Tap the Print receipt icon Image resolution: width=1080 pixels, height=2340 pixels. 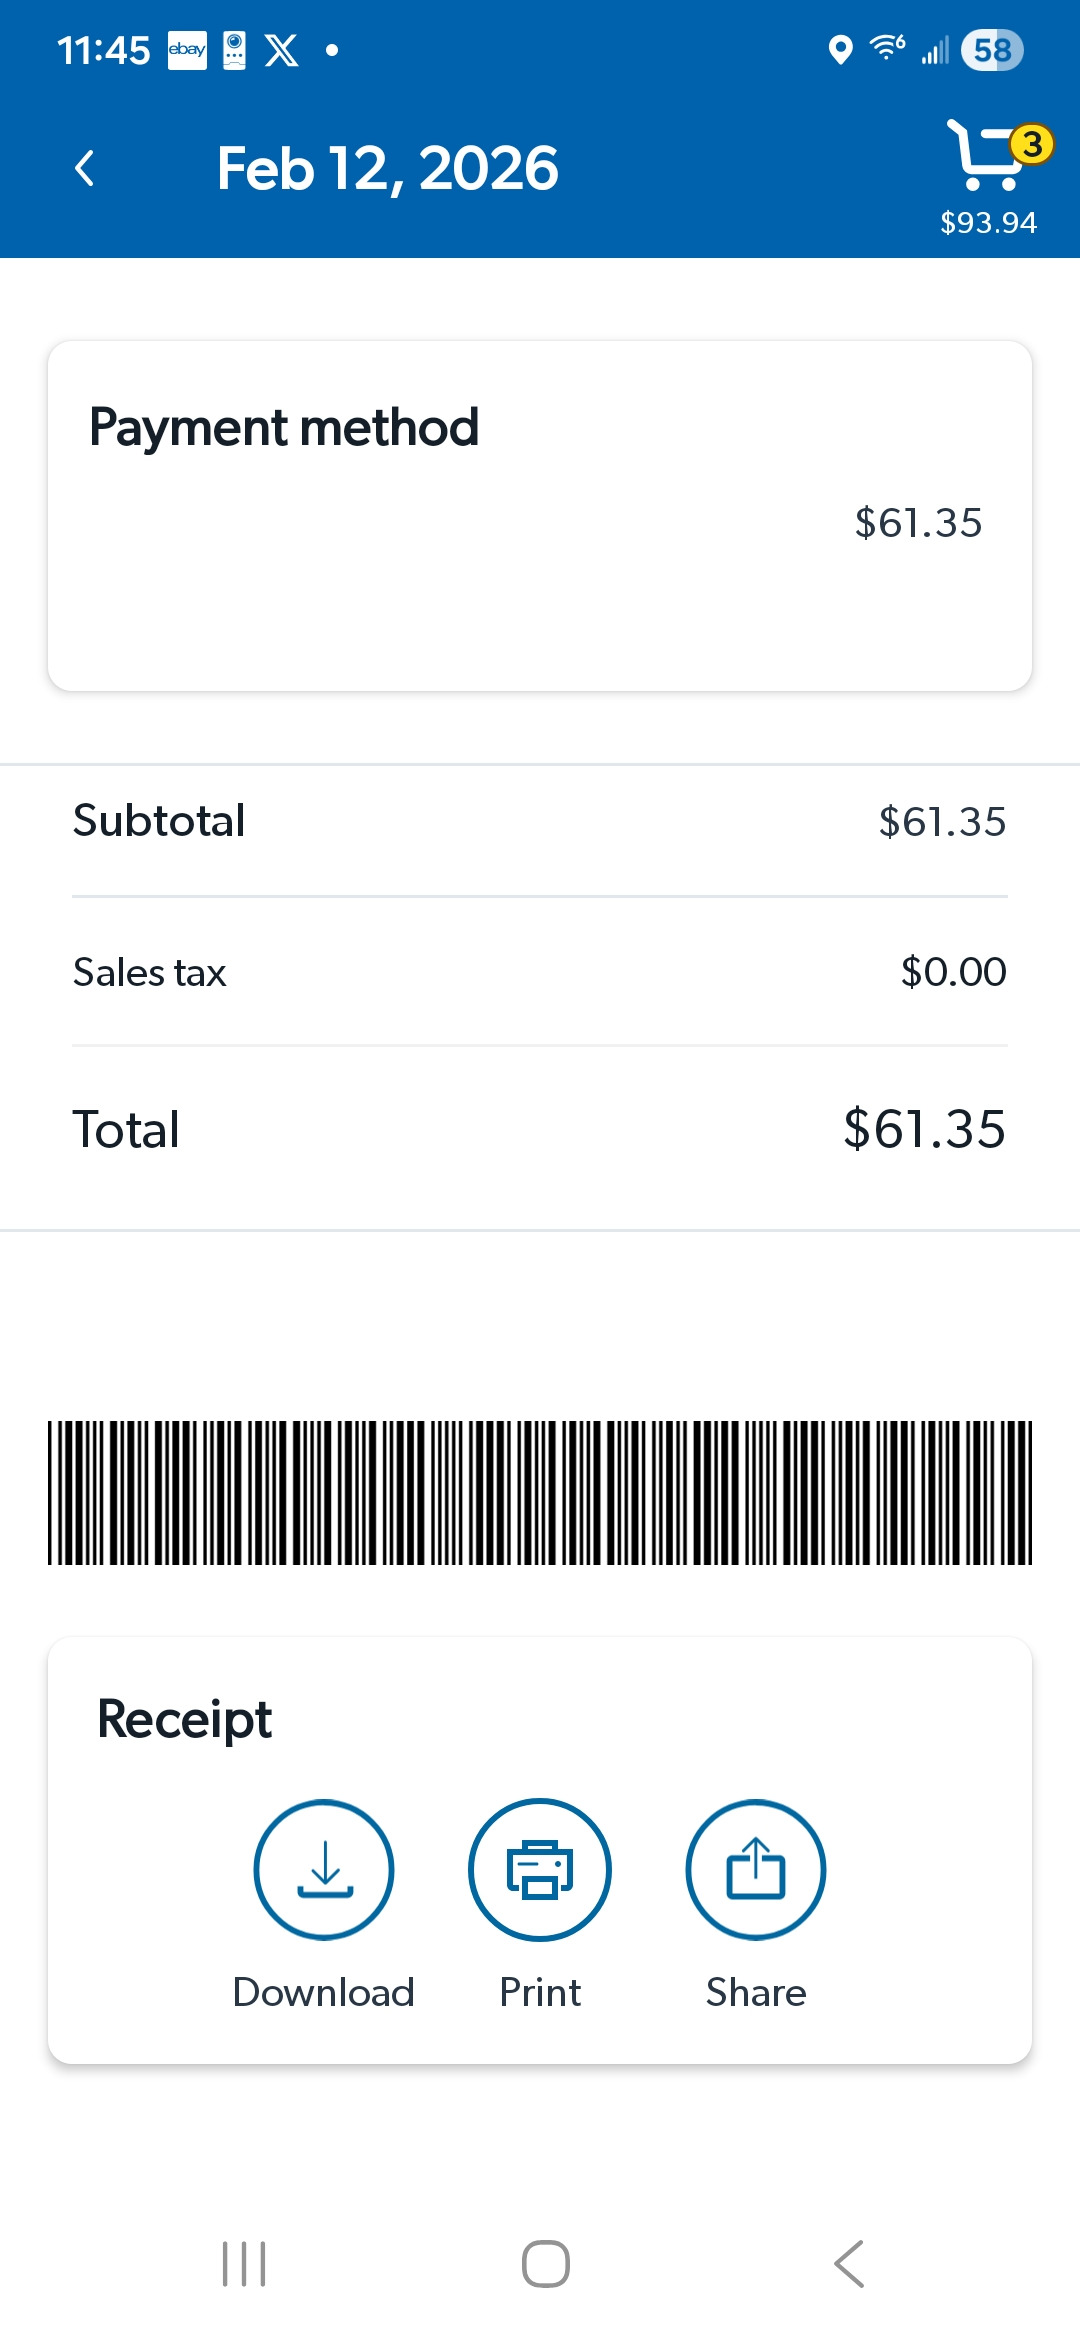click(540, 1869)
